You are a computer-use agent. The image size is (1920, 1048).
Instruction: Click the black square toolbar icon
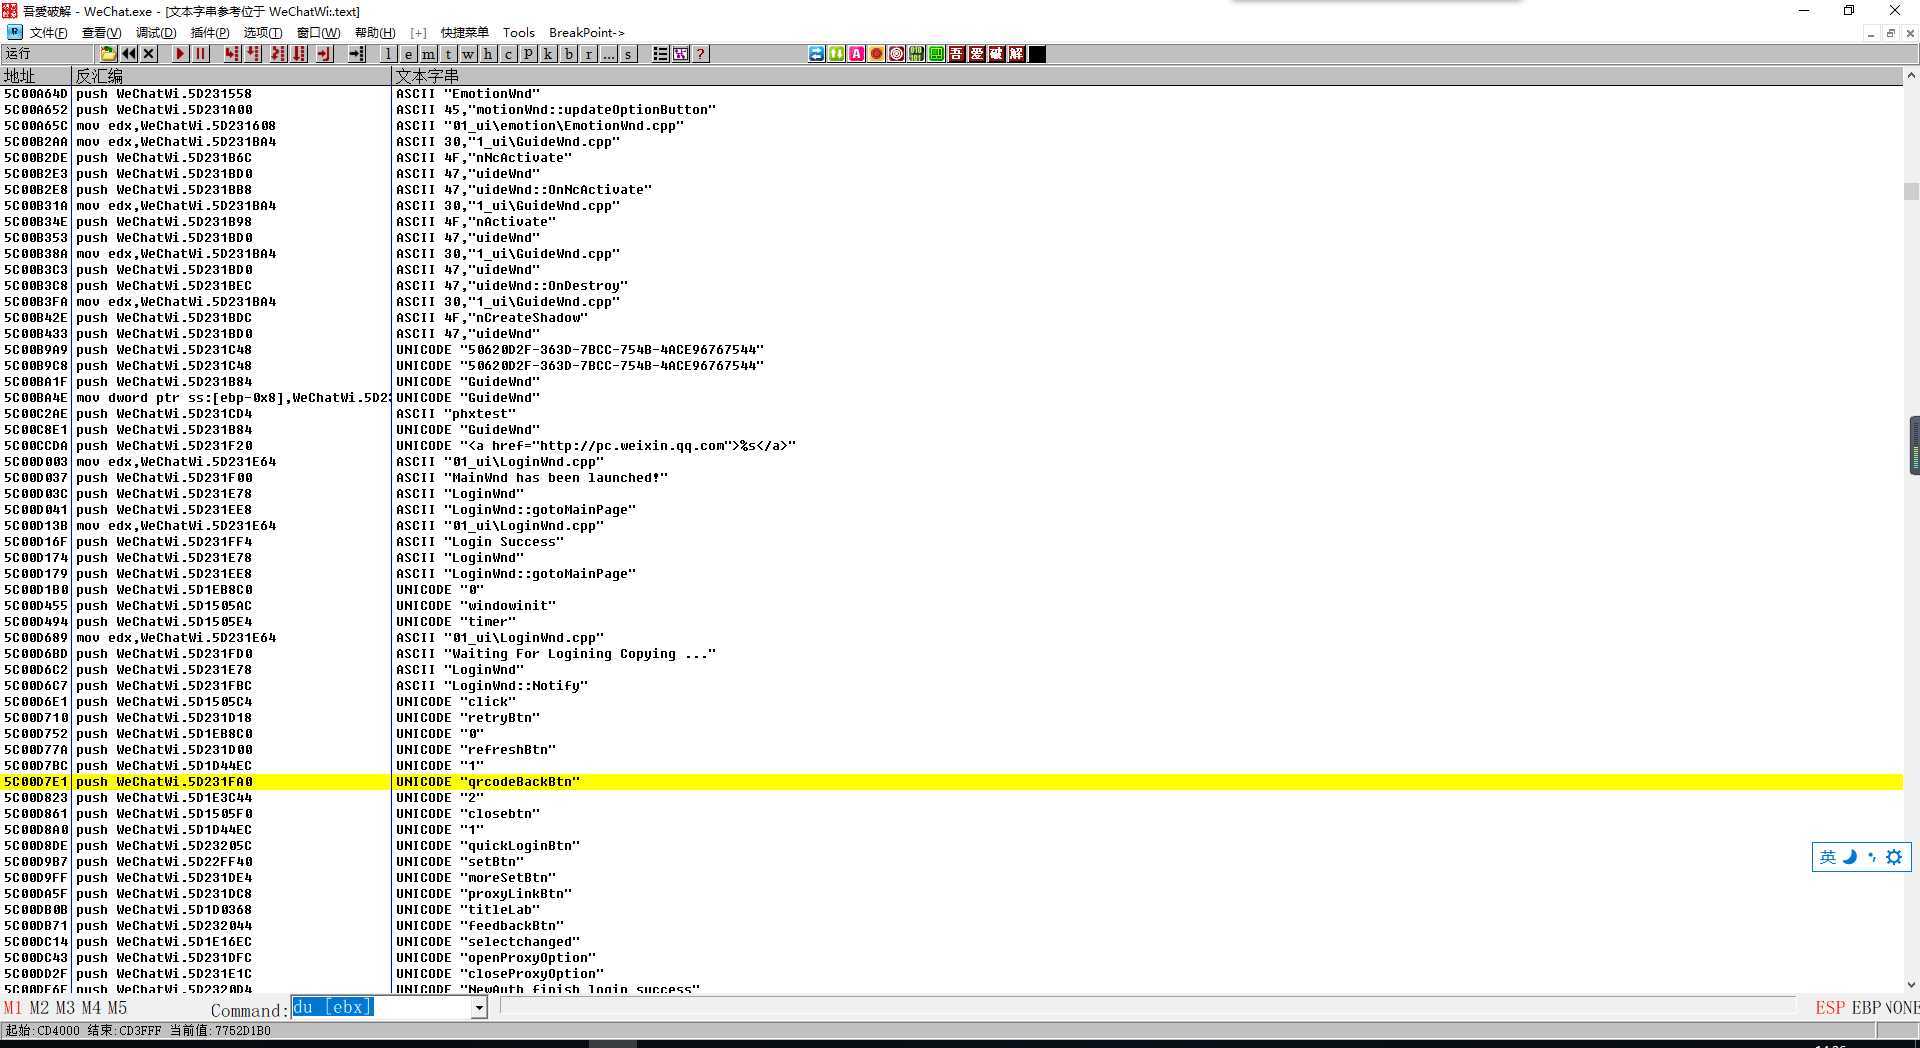[1037, 54]
